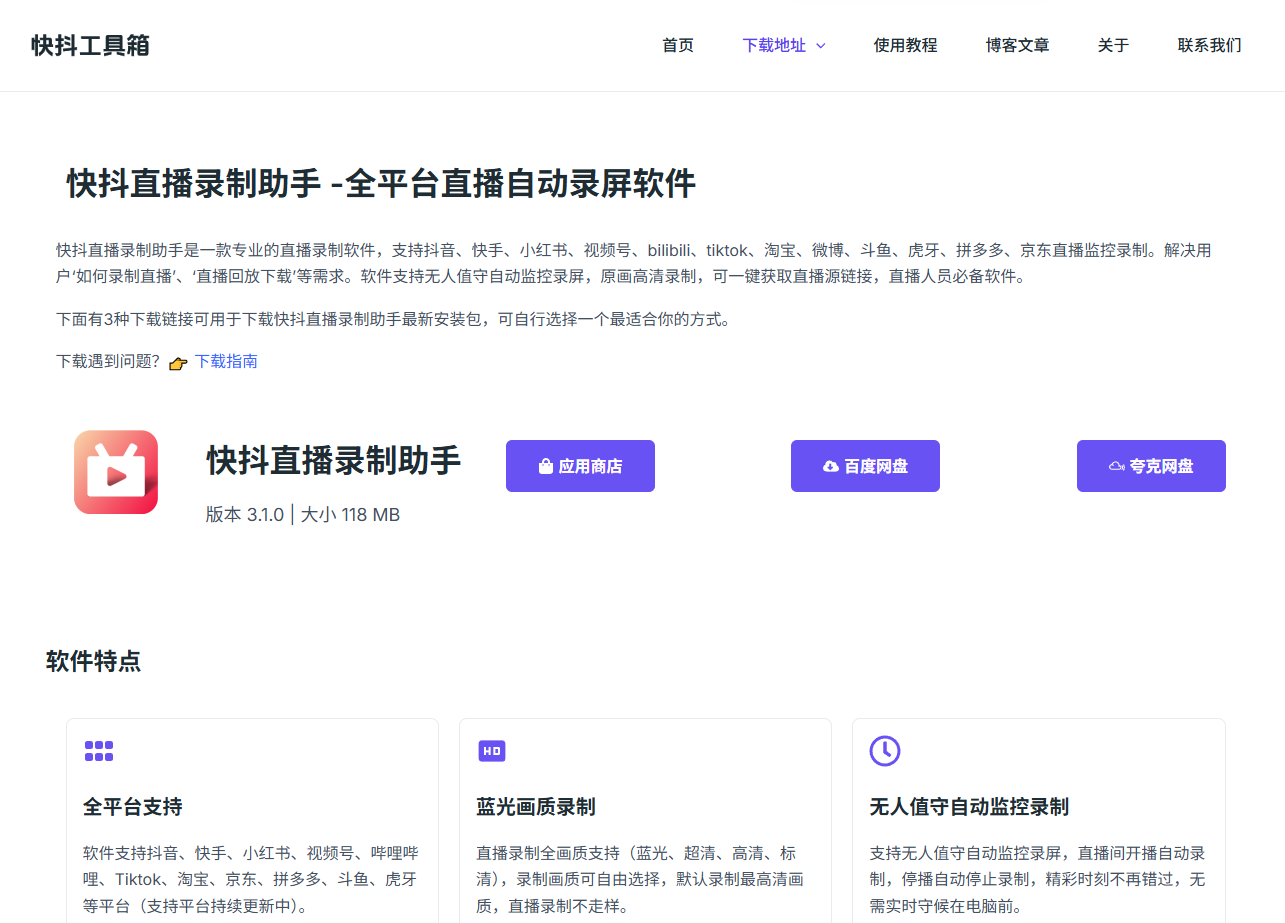Open the 使用教程 page
The width and height of the screenshot is (1285, 923).
coord(905,45)
